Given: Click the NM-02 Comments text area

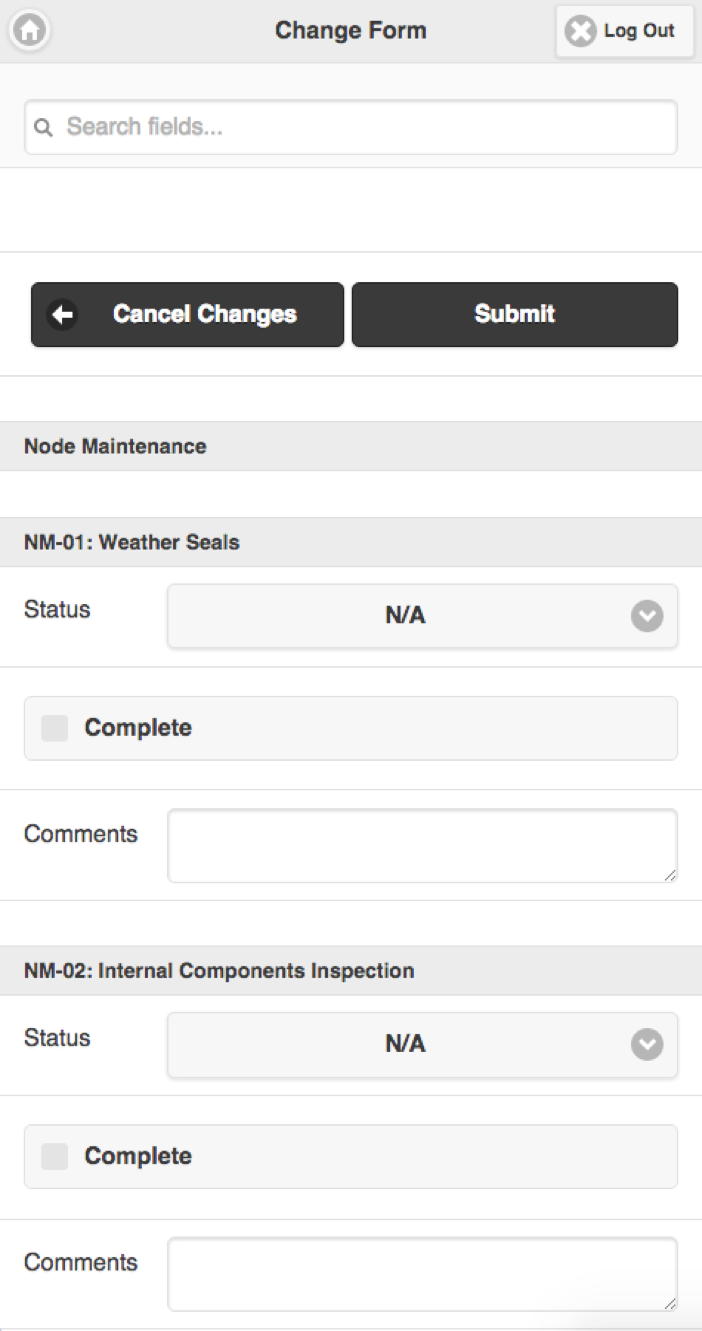Looking at the screenshot, I should click(x=421, y=1274).
